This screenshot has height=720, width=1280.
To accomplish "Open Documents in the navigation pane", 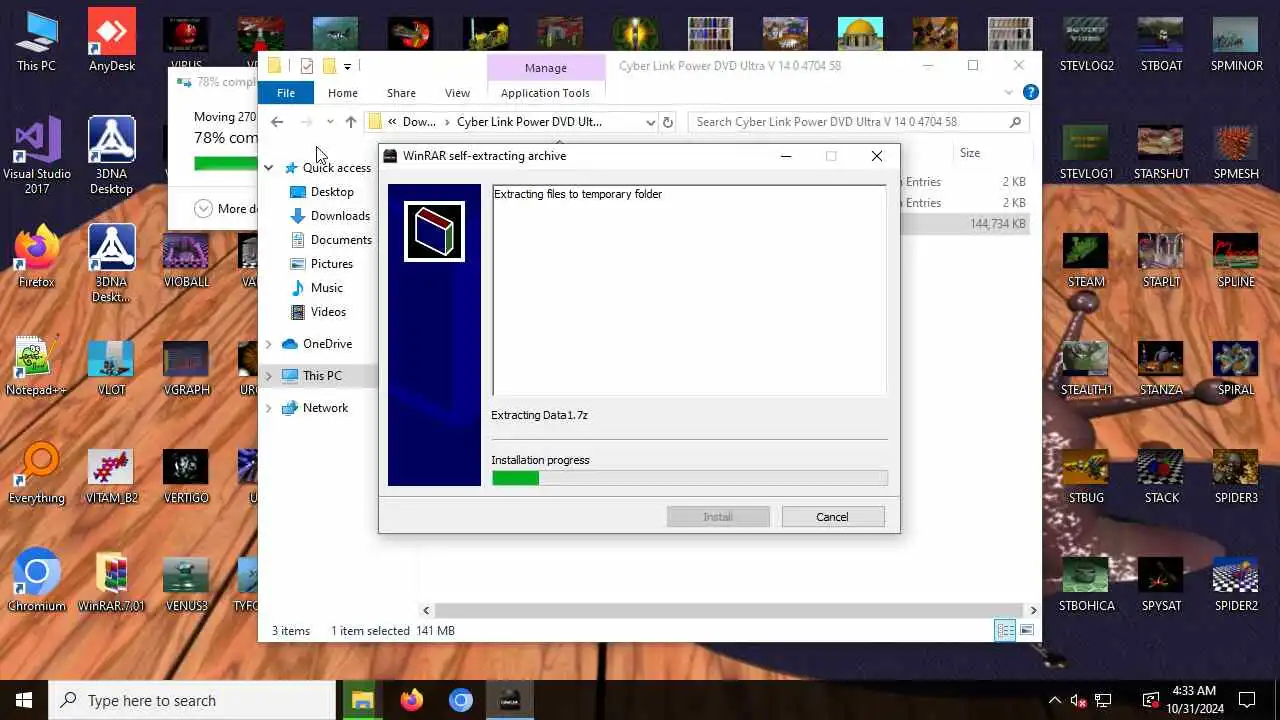I will click(341, 240).
